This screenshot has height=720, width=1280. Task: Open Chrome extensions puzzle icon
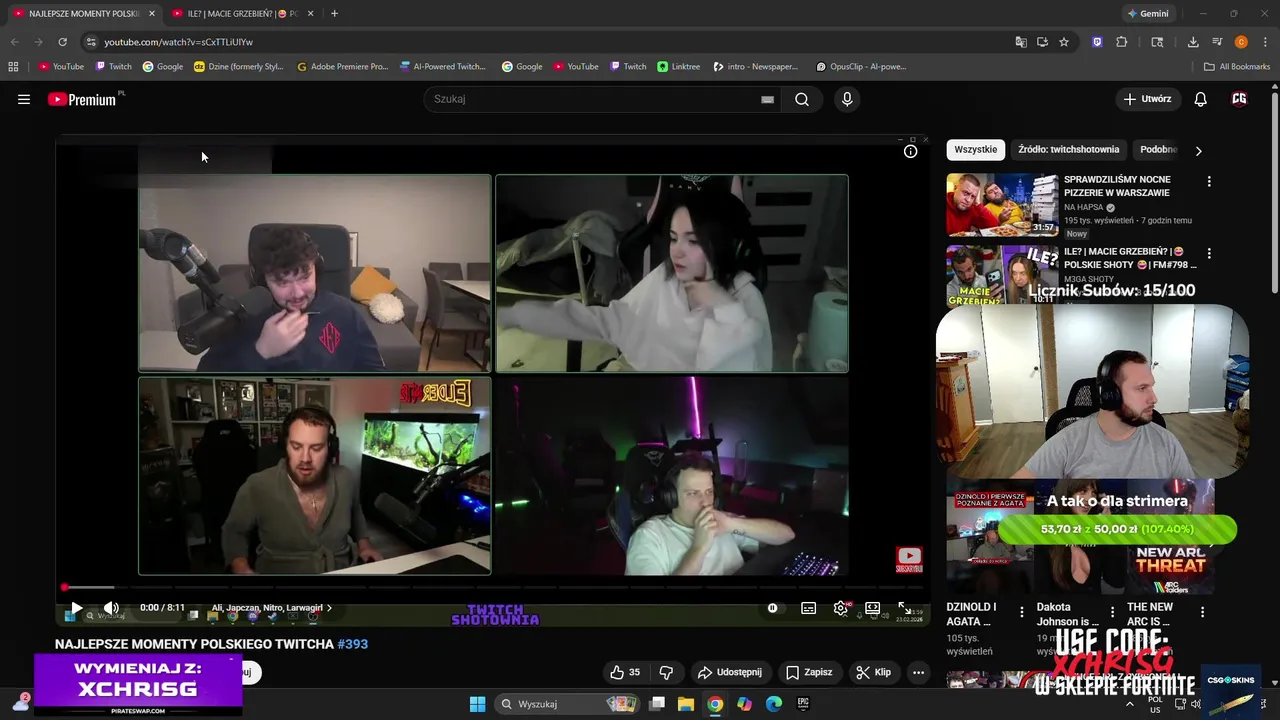pos(1121,42)
